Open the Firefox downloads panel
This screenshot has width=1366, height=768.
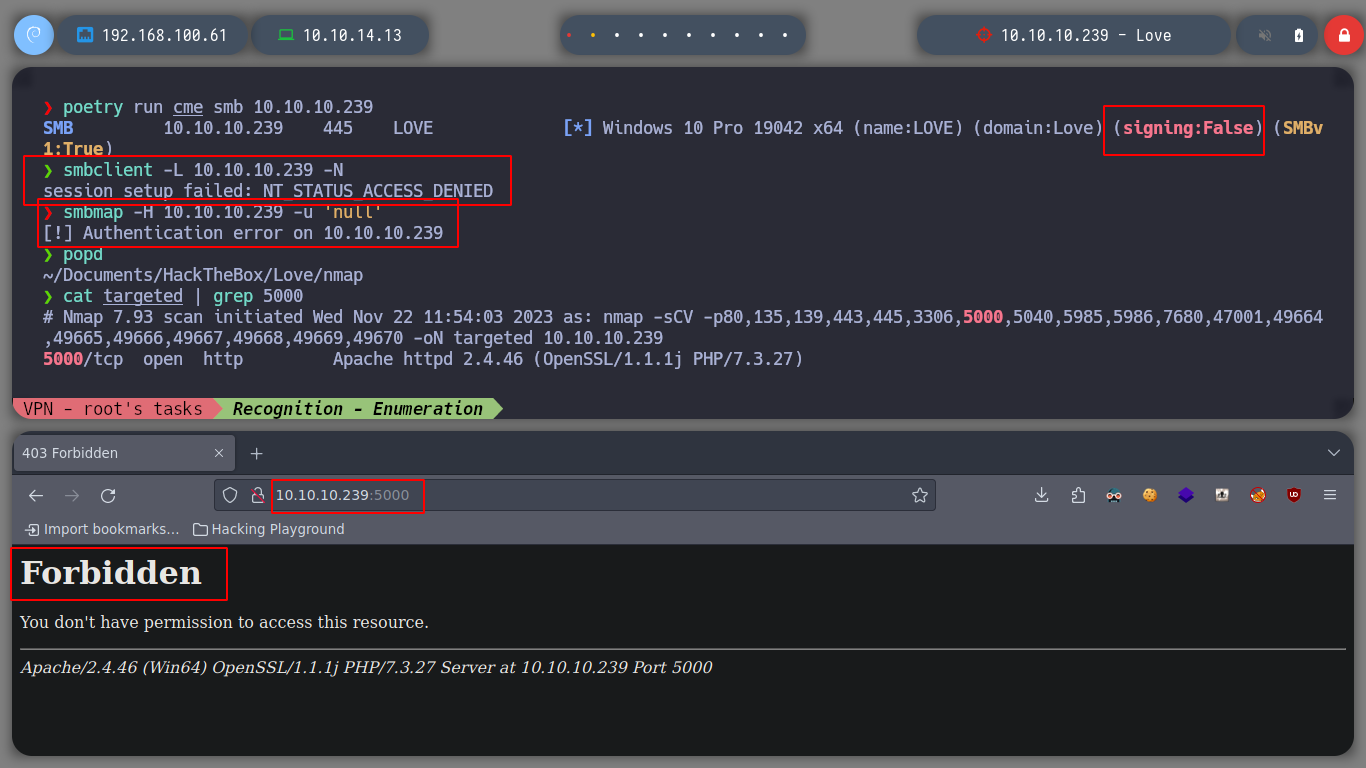point(1041,495)
